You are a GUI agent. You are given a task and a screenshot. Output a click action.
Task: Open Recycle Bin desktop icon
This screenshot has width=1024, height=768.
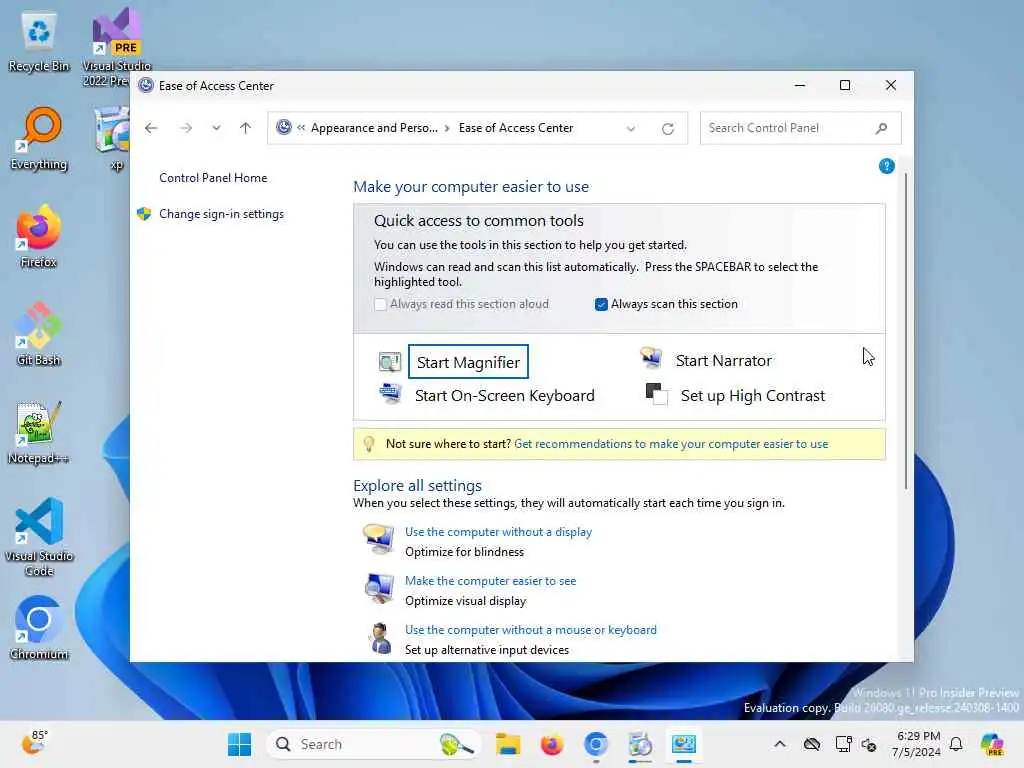point(39,42)
